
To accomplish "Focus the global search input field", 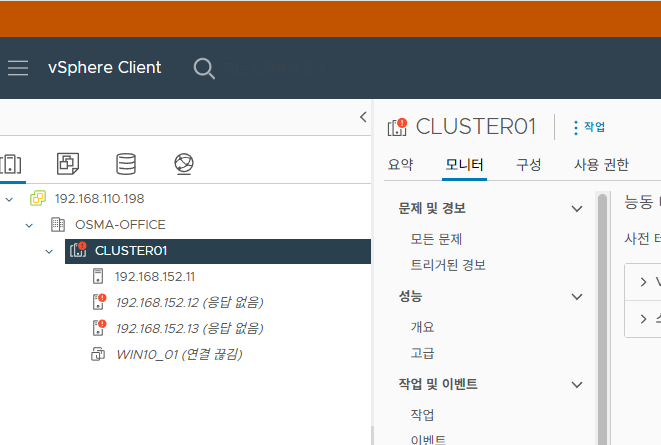I will coord(276,68).
